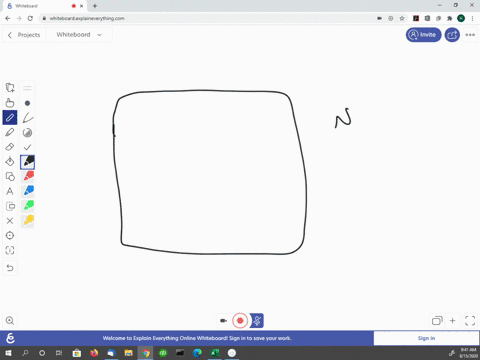Screen dimensions: 480x360
Task: Open the Shapes tool
Action: [10, 176]
